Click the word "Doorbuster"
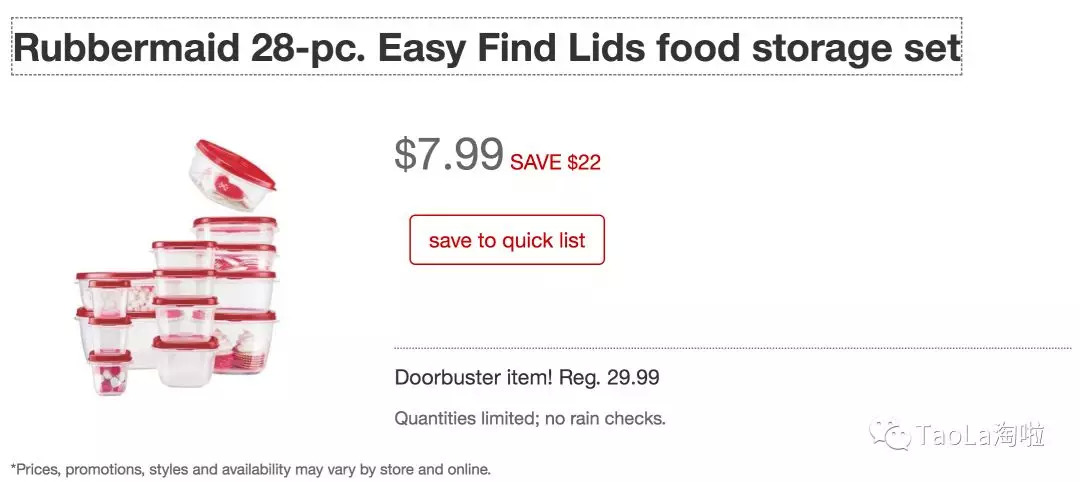The image size is (1080, 482). point(442,378)
